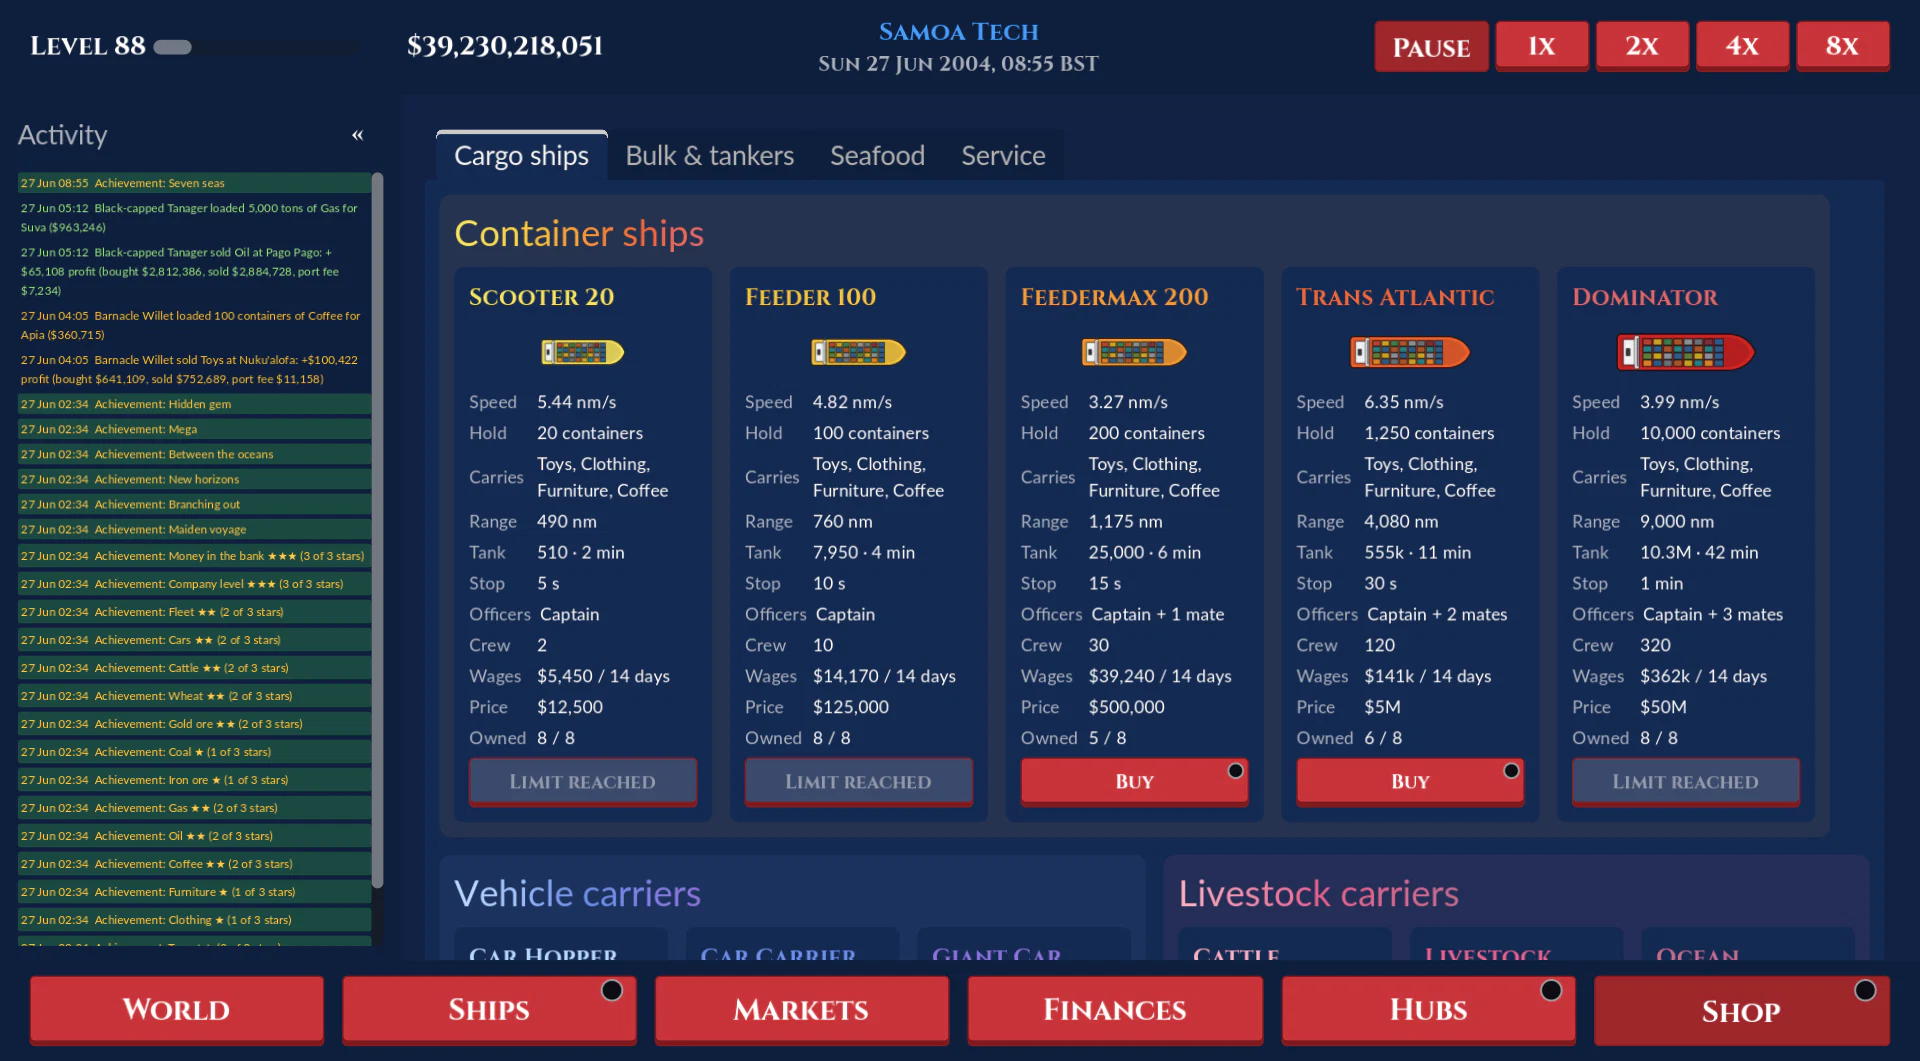Image resolution: width=1920 pixels, height=1061 pixels.
Task: Collapse the Activity panel with the chevron
Action: 357,135
